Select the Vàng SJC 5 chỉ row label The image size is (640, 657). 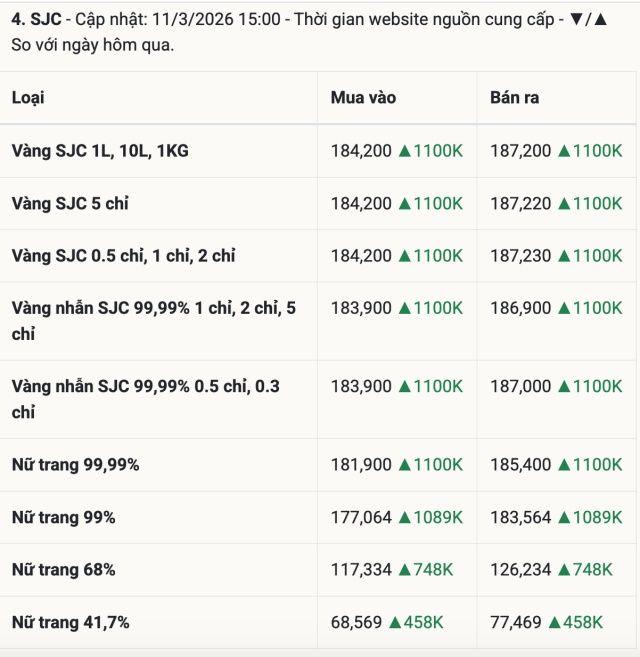(x=70, y=203)
